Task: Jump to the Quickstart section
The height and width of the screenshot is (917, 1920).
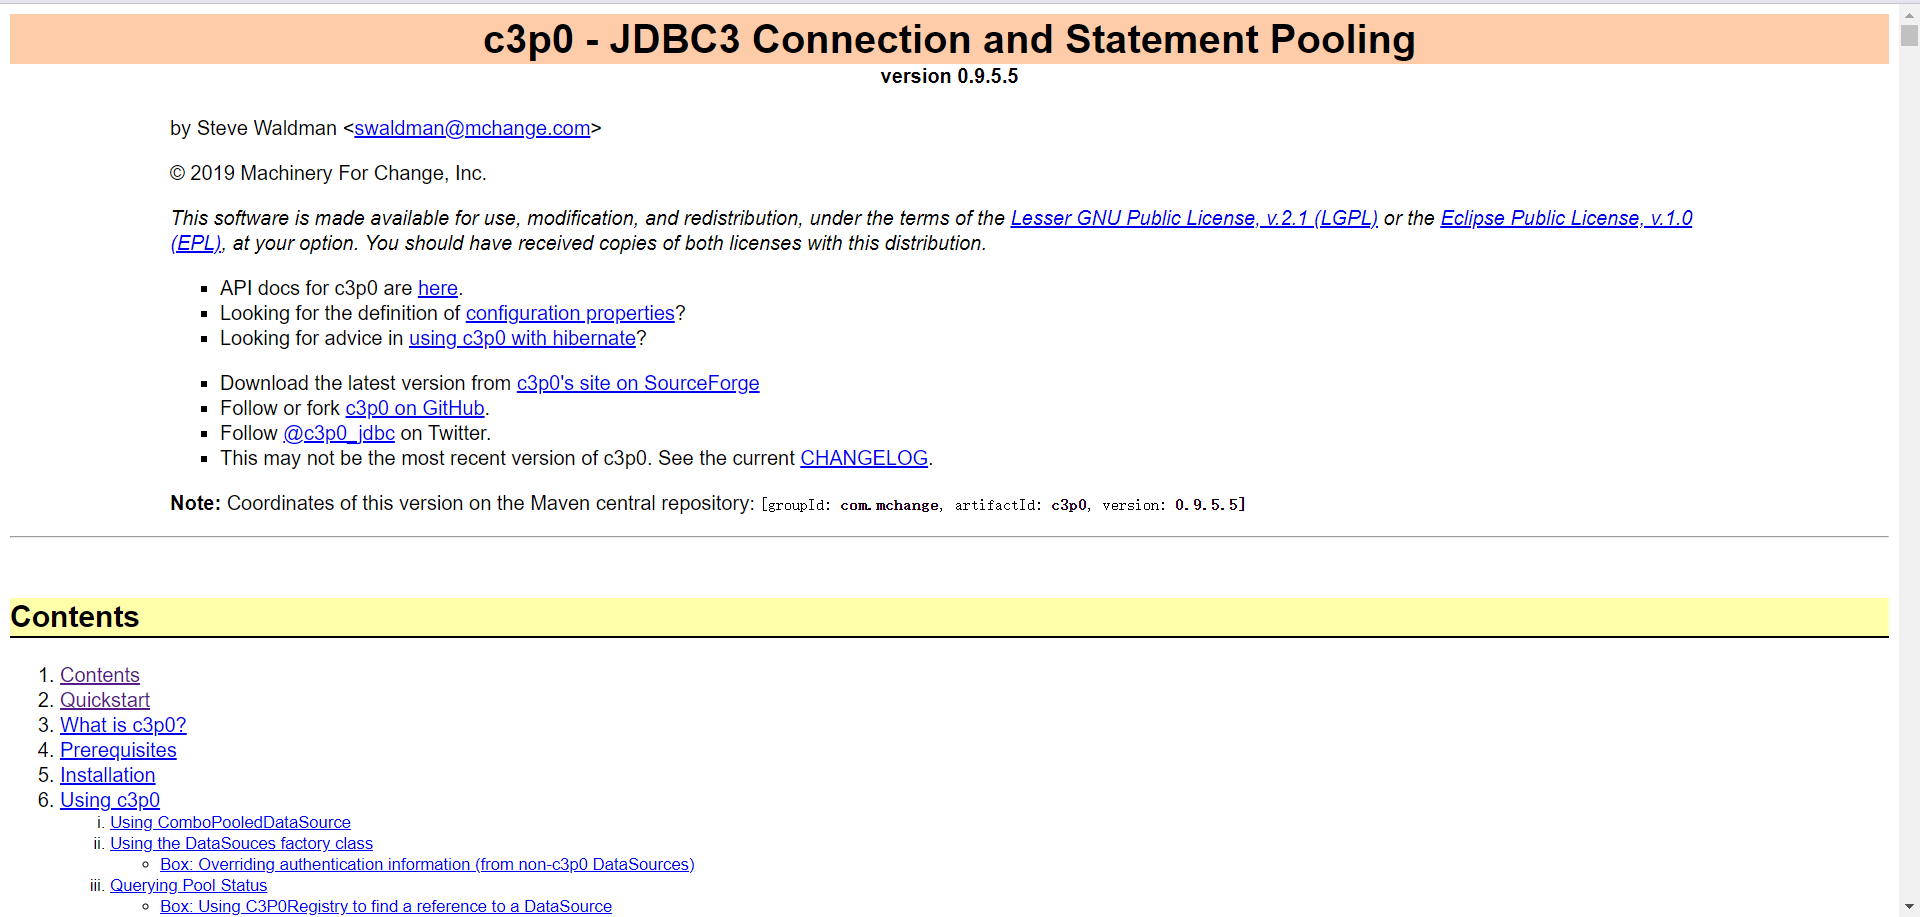Action: [x=105, y=700]
